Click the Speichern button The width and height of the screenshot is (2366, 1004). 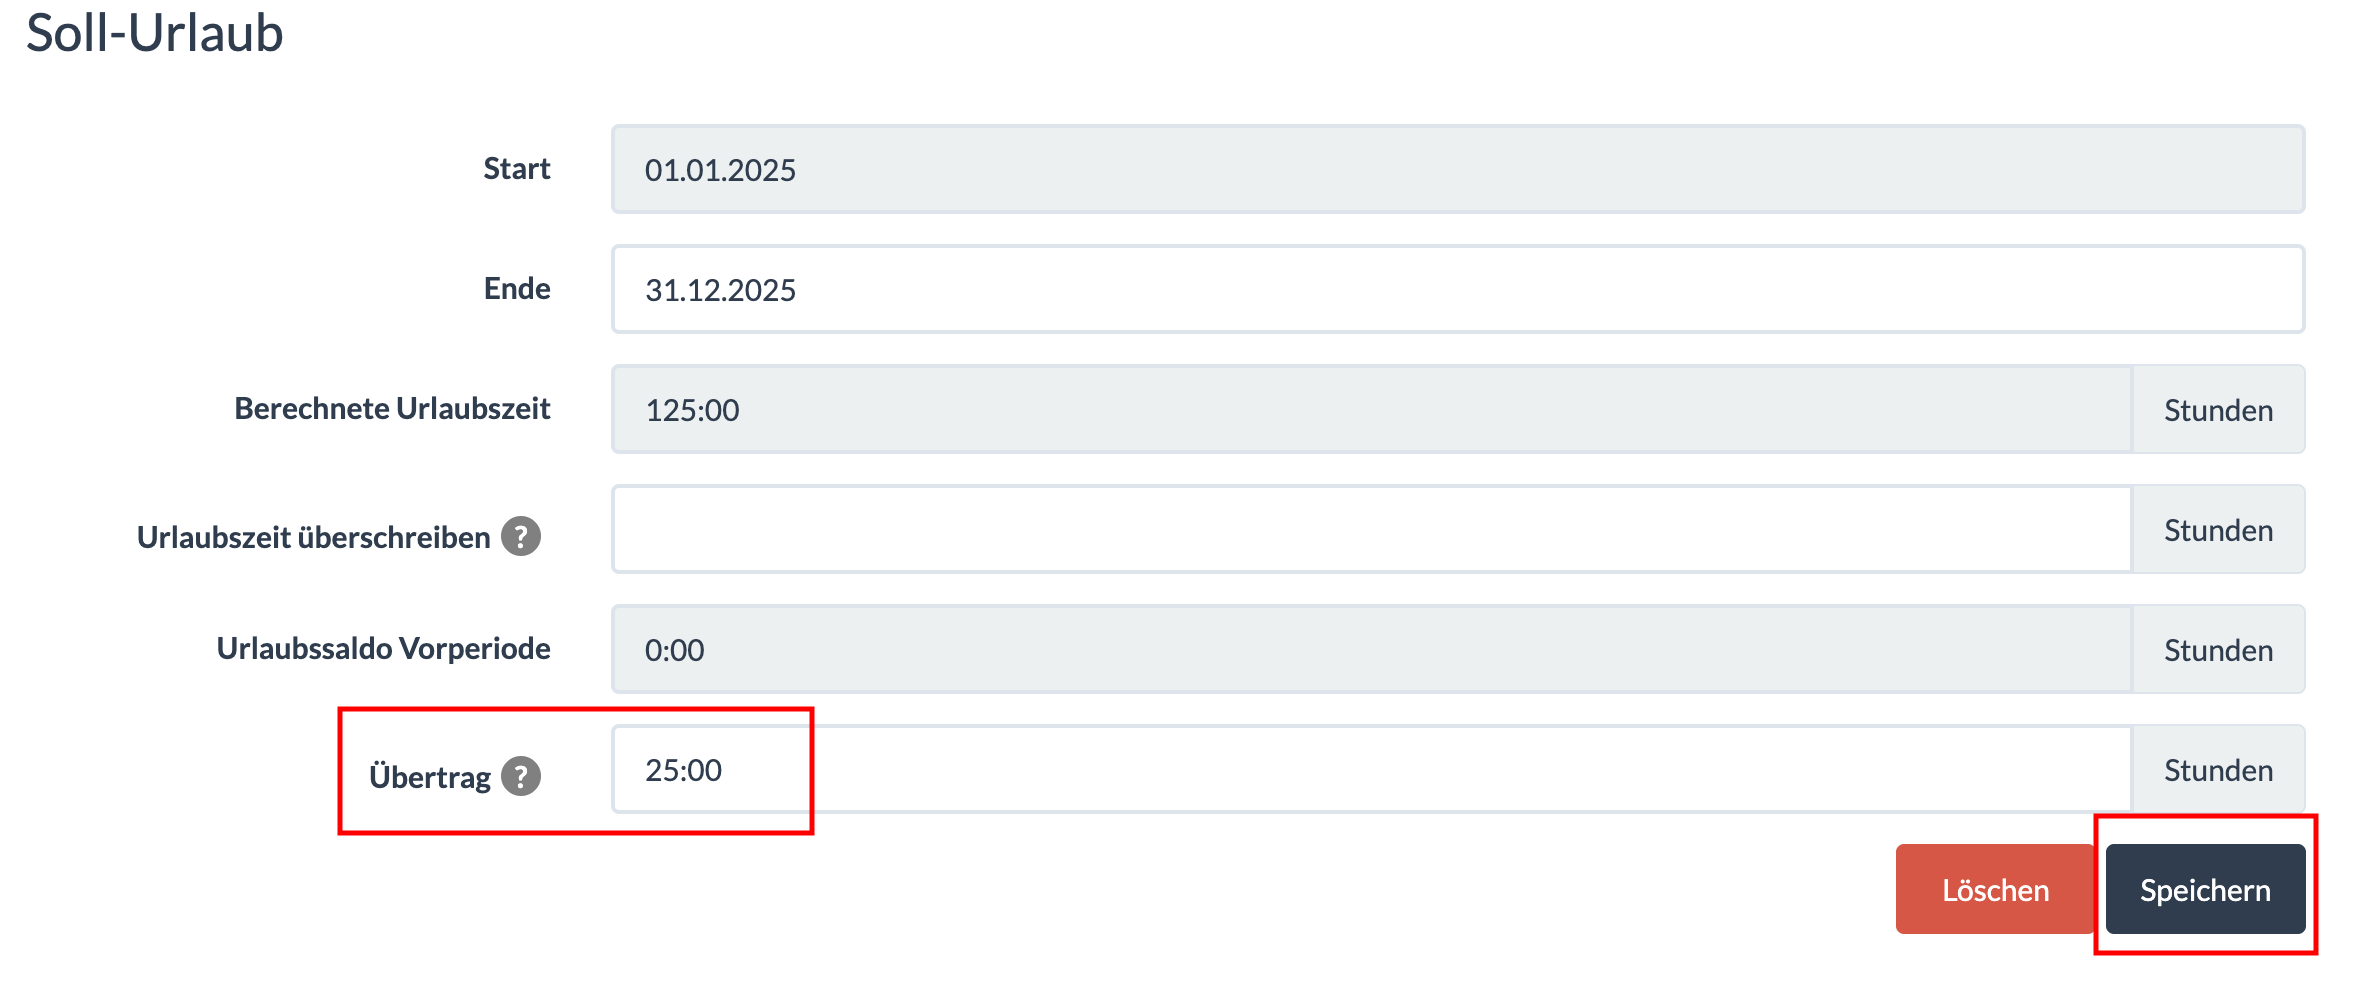click(2205, 889)
